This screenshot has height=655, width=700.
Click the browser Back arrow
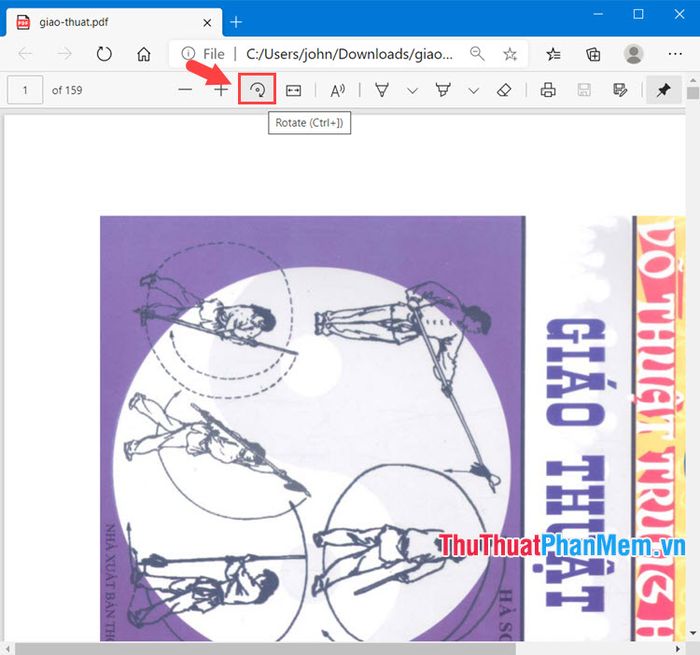pos(25,54)
